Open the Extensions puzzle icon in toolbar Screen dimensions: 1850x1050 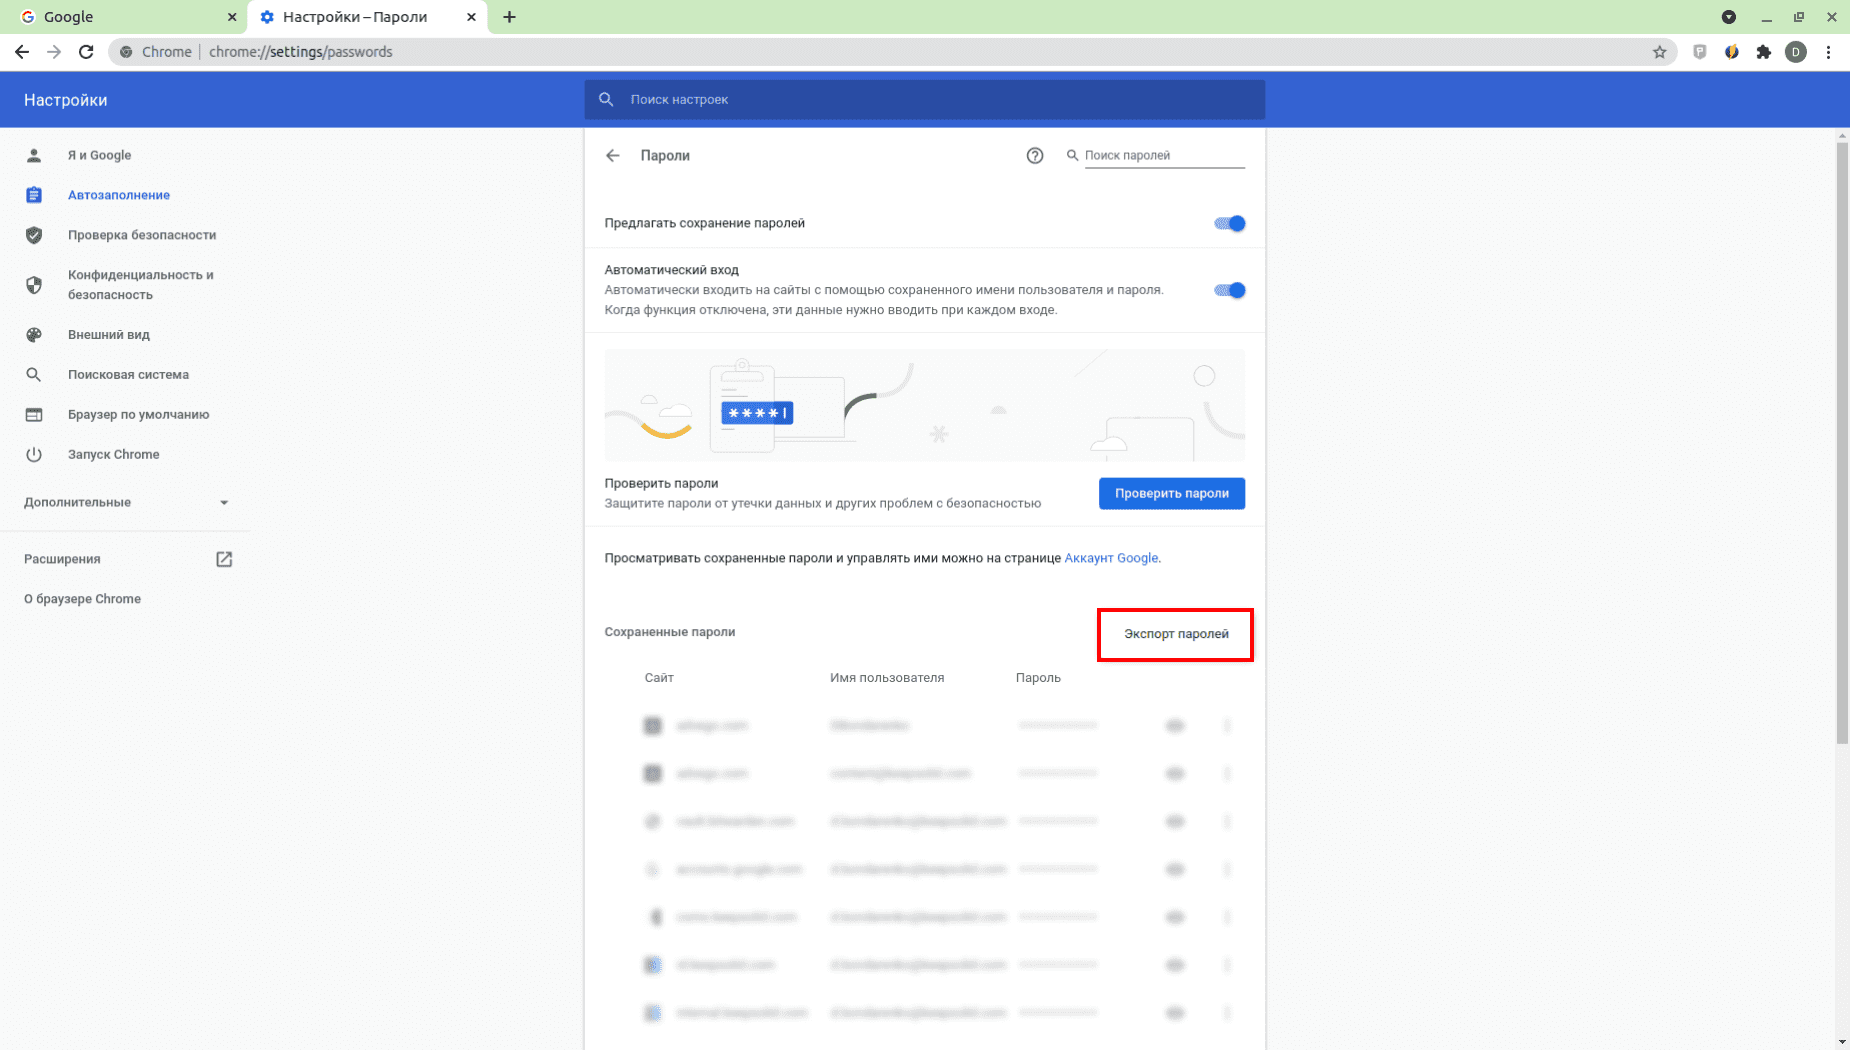(x=1763, y=52)
